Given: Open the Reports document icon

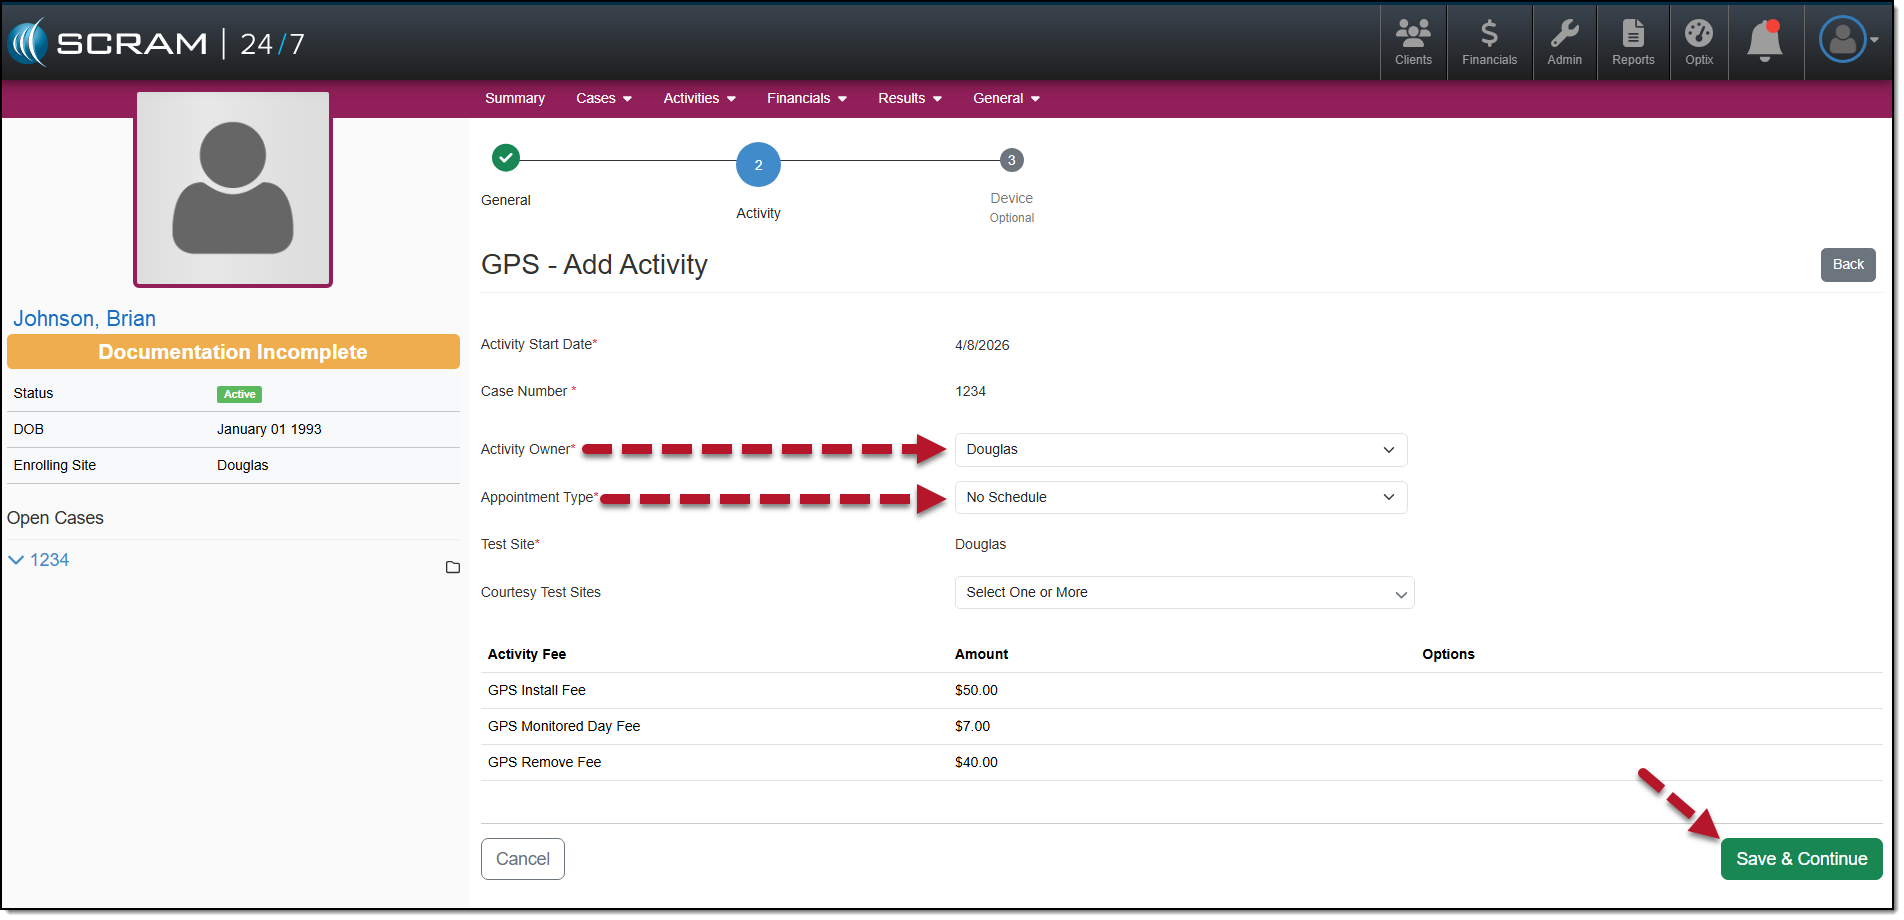Looking at the screenshot, I should [x=1632, y=43].
